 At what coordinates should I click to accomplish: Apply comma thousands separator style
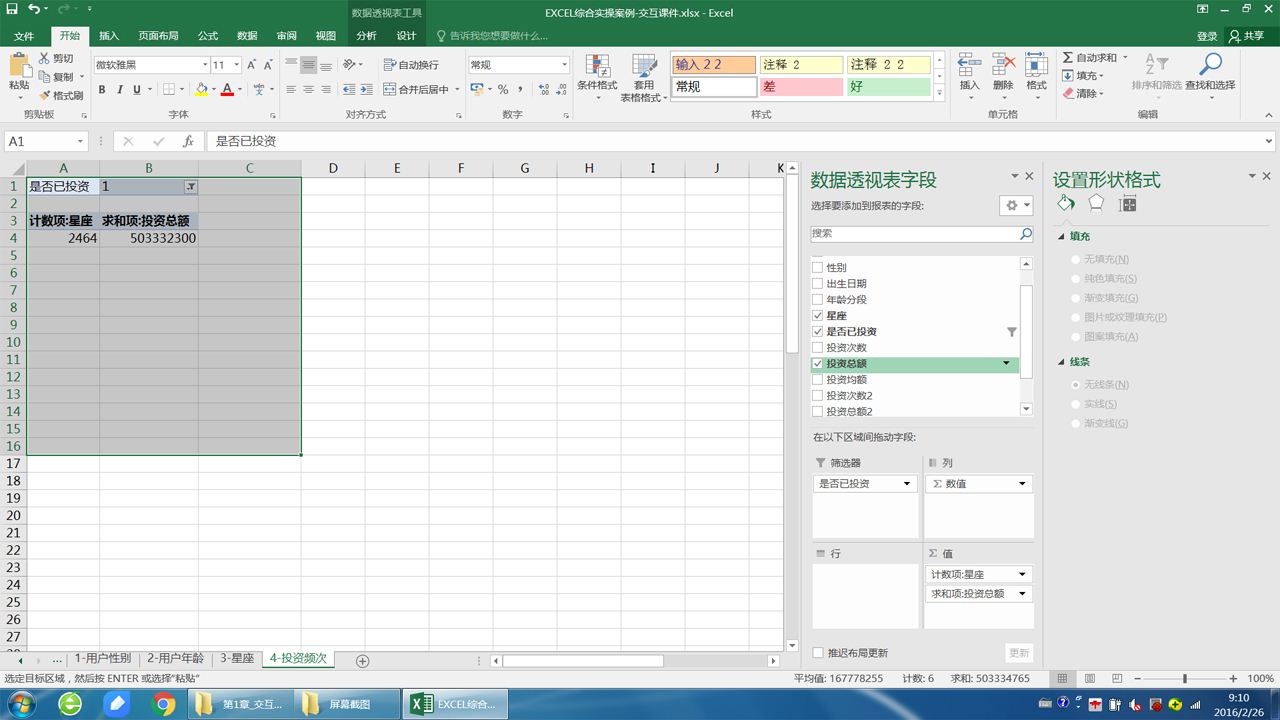tap(520, 90)
